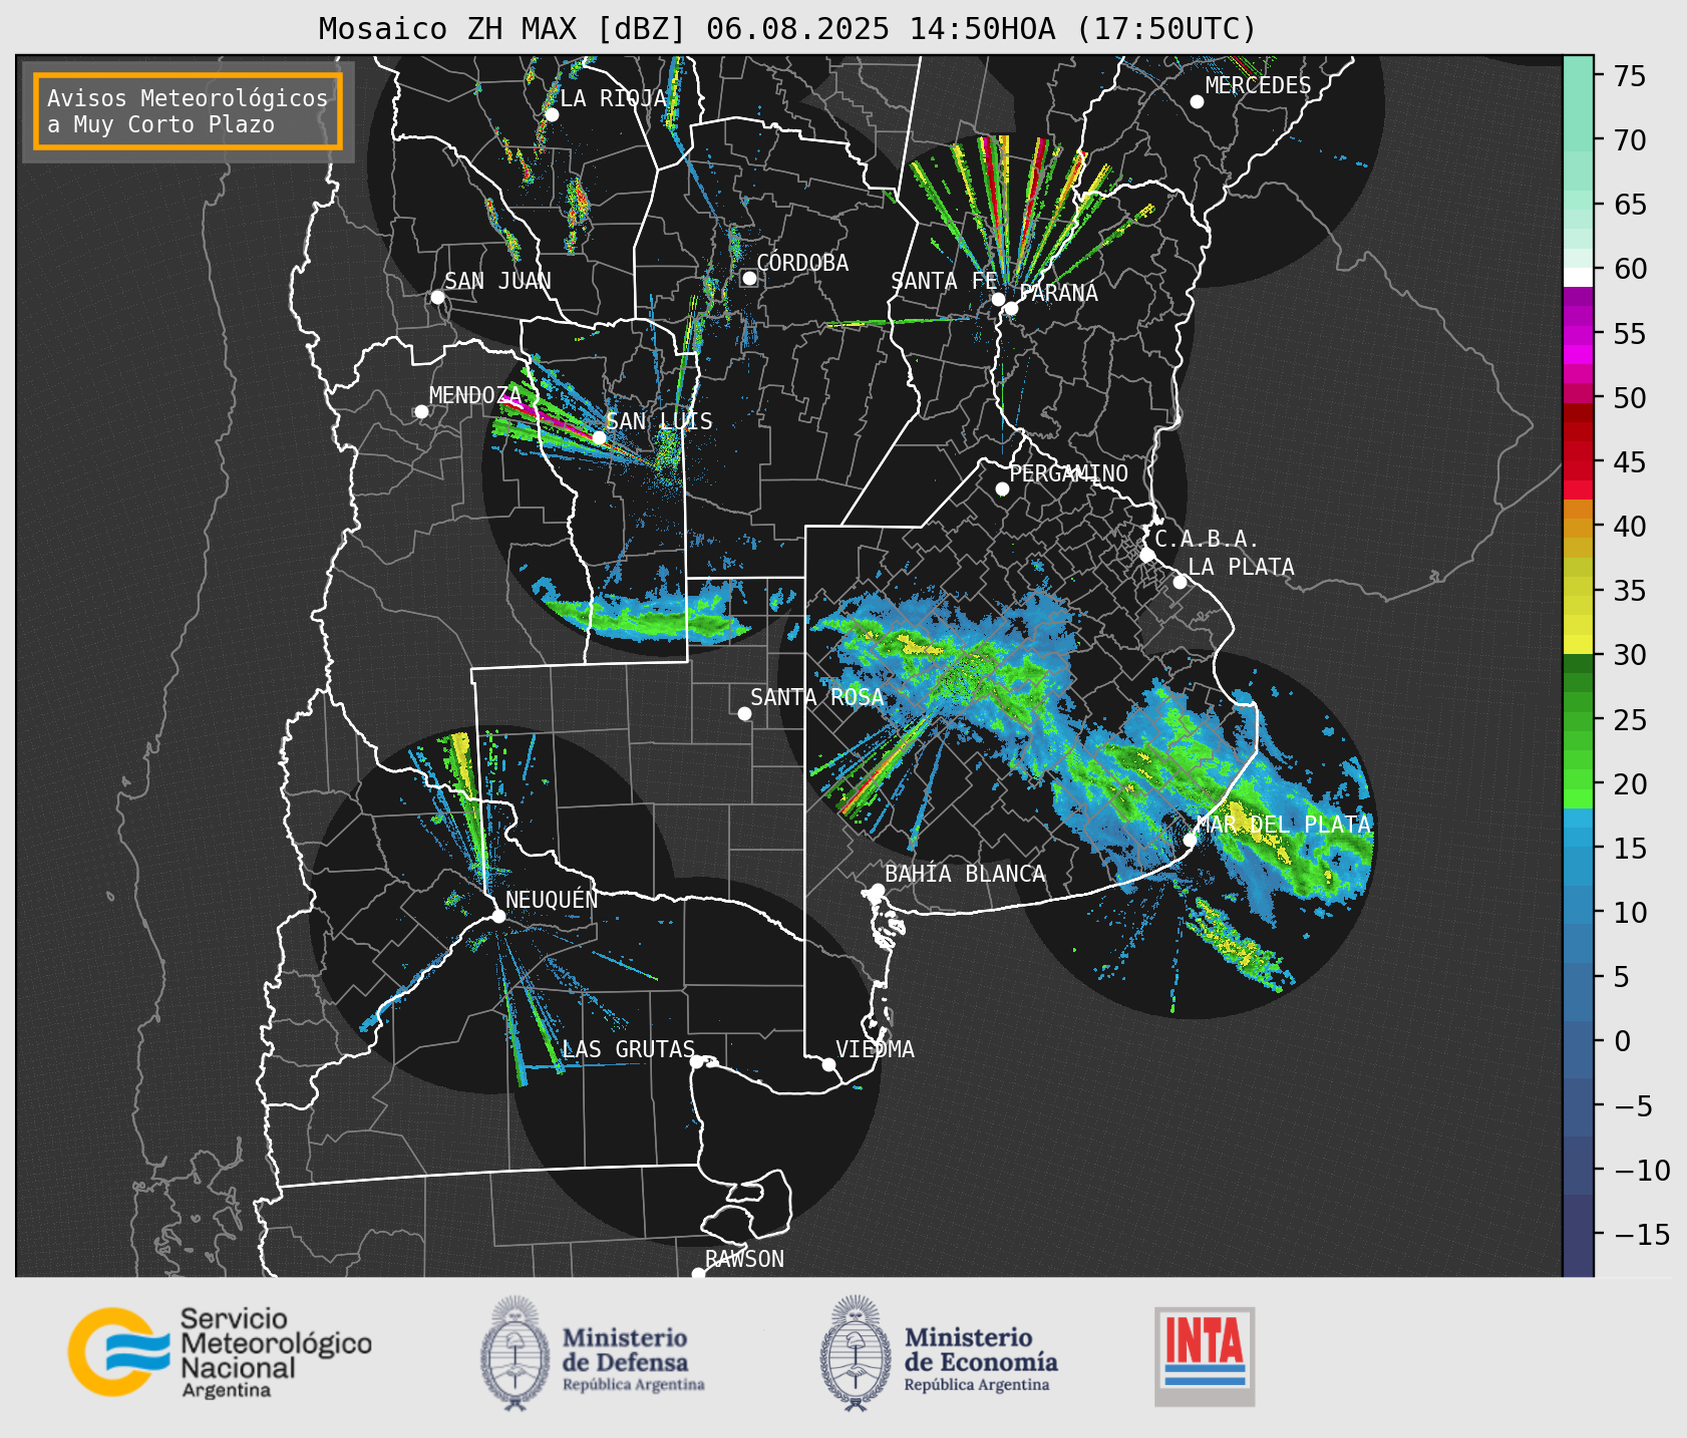Select the Mendoza city marker
Image resolution: width=1687 pixels, height=1438 pixels.
point(421,412)
